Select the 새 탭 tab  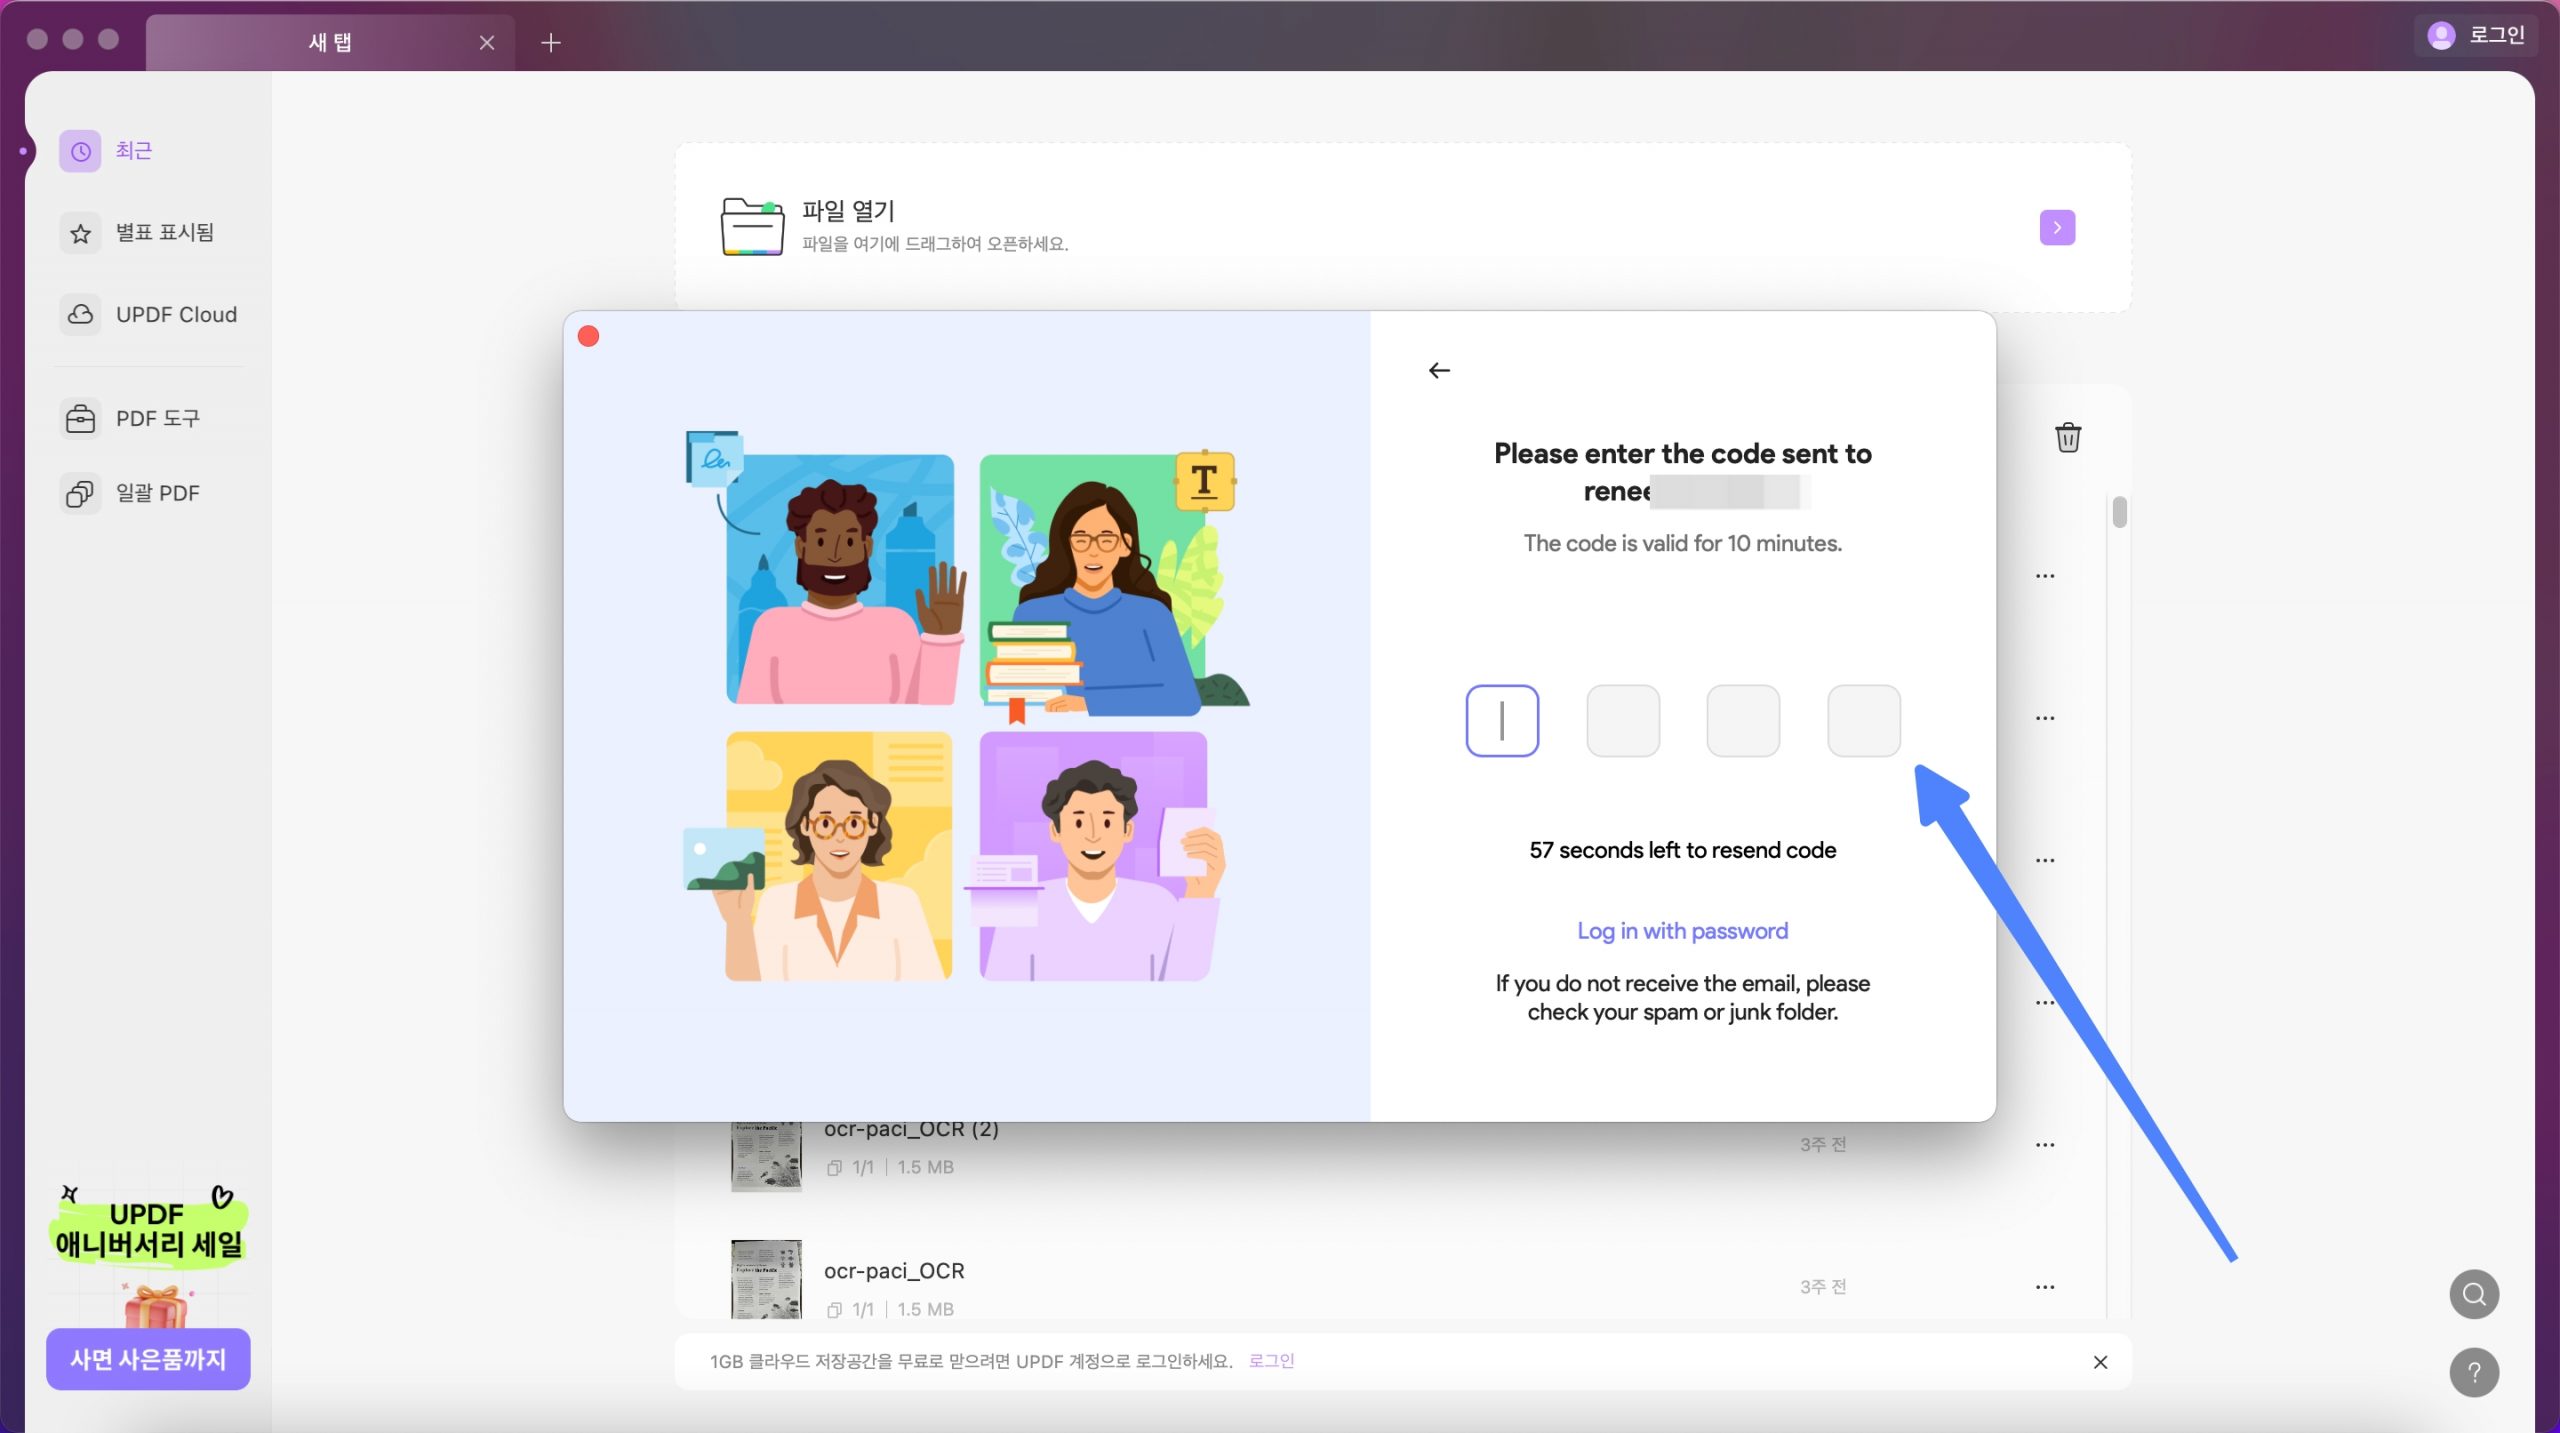click(330, 43)
